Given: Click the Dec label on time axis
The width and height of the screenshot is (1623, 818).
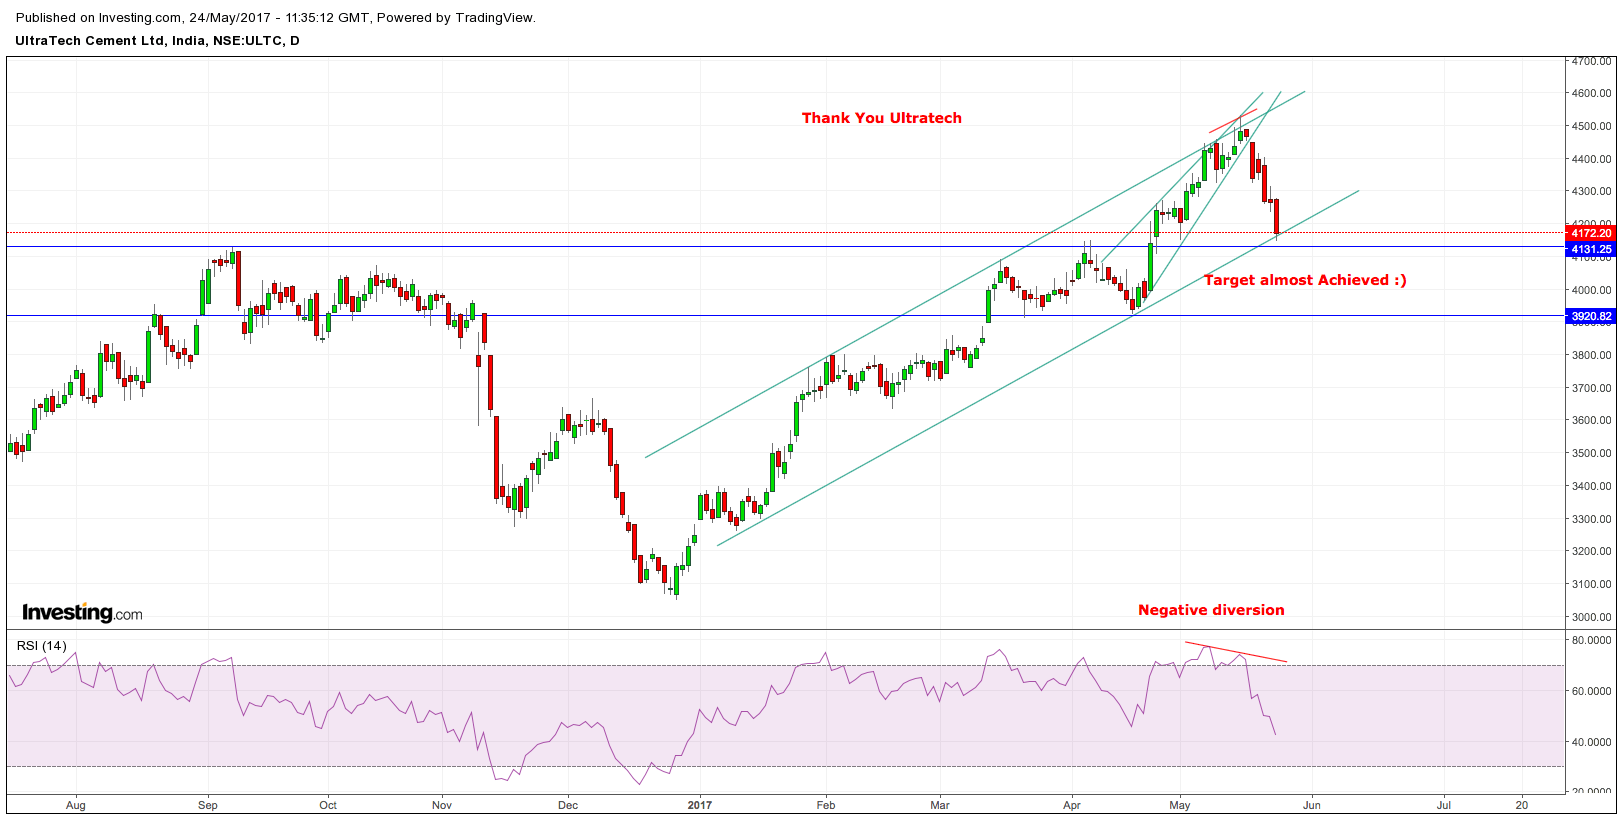Looking at the screenshot, I should 568,805.
